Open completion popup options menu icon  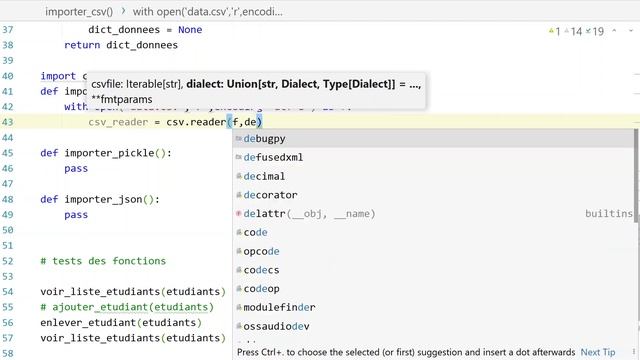click(634, 352)
